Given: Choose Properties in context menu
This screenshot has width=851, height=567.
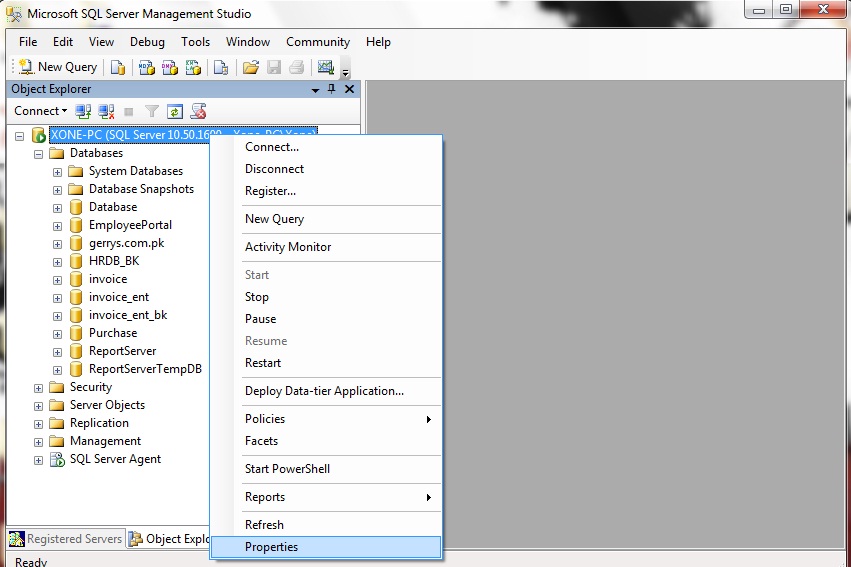Looking at the screenshot, I should click(x=326, y=547).
